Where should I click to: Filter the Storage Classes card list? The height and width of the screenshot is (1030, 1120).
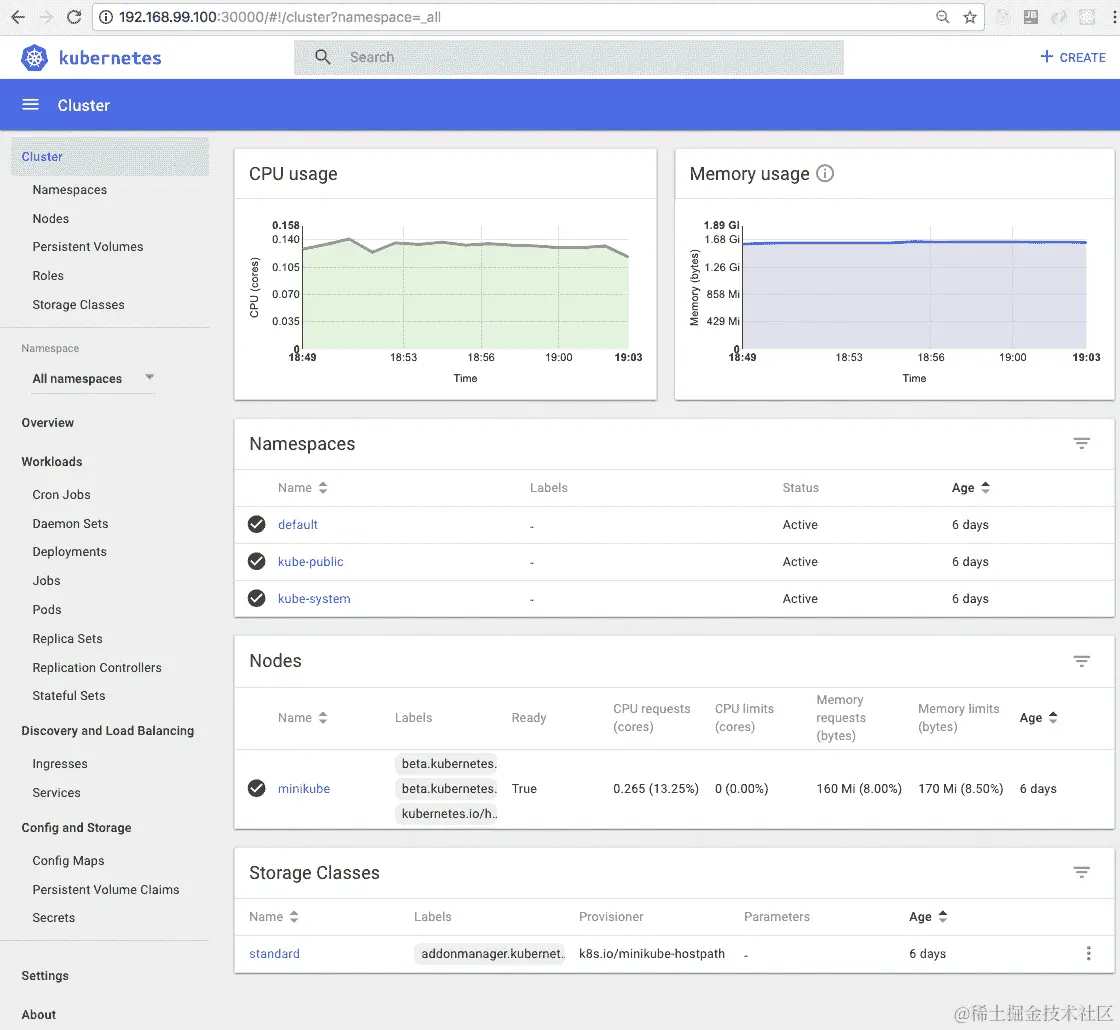click(x=1081, y=872)
